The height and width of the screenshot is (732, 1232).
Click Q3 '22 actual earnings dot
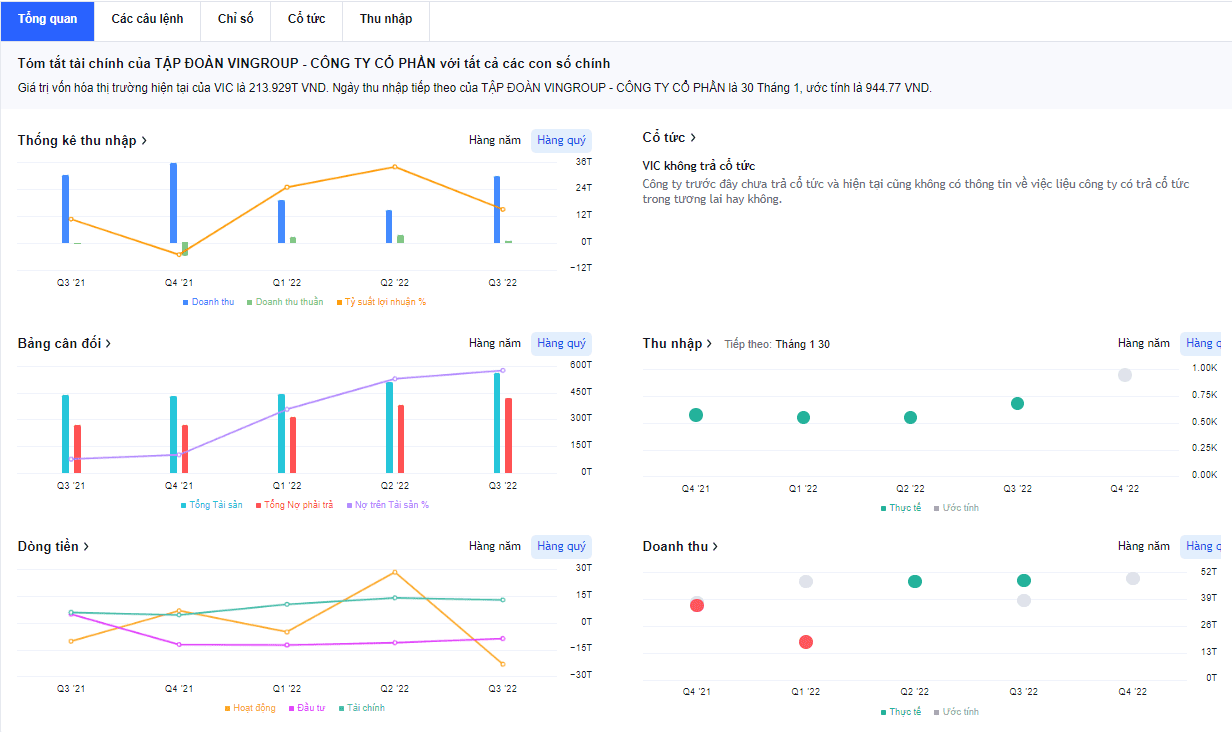coord(1017,404)
